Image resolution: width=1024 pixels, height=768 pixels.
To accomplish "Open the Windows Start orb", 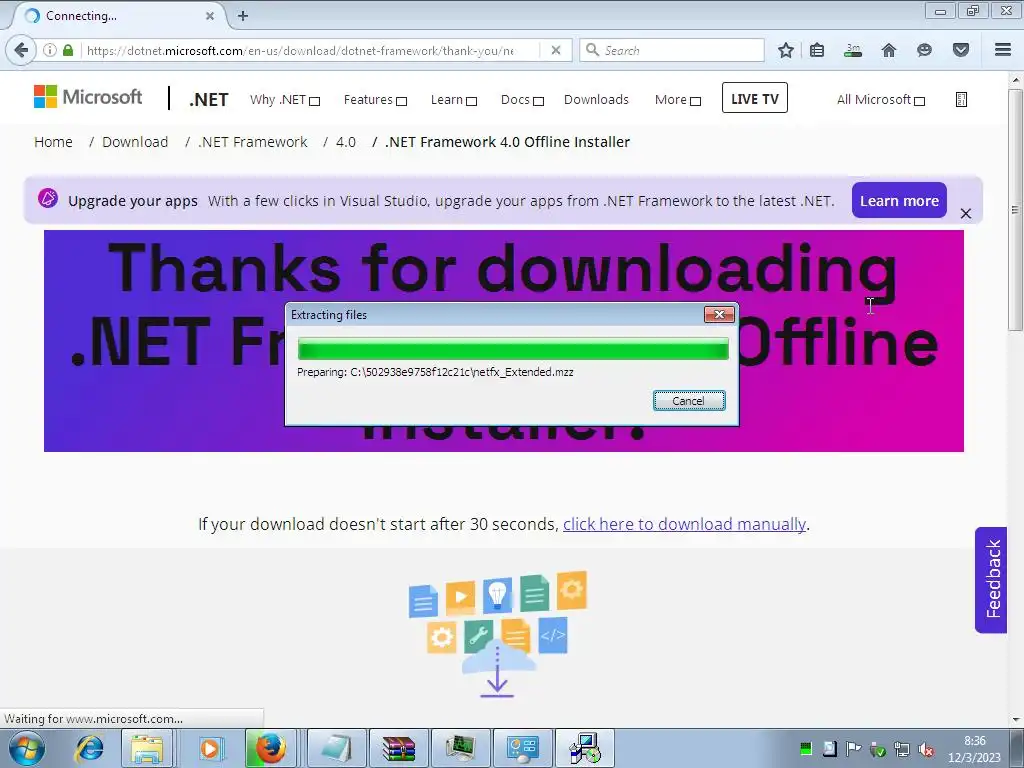I will [x=27, y=748].
